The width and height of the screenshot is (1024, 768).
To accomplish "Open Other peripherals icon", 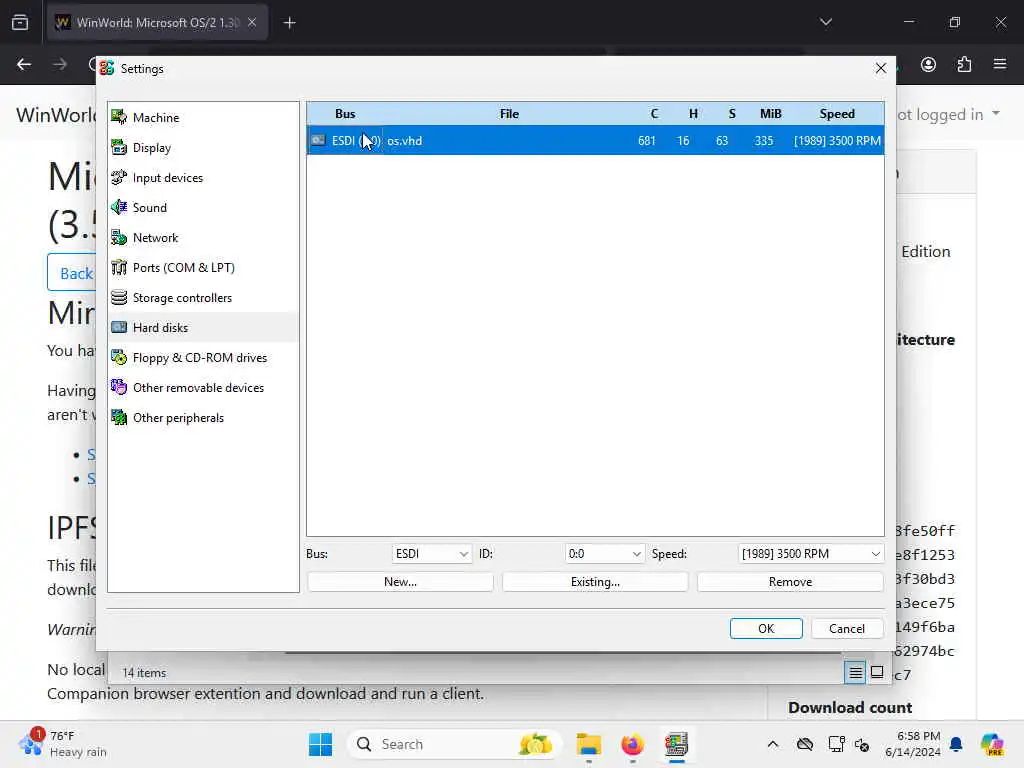I will (119, 417).
